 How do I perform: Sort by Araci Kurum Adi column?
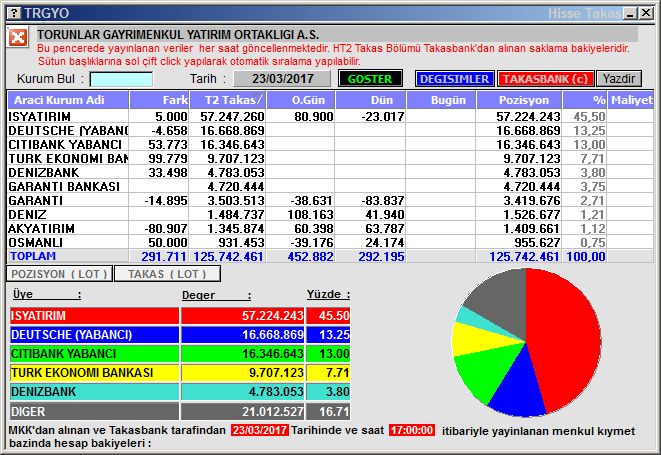point(68,100)
